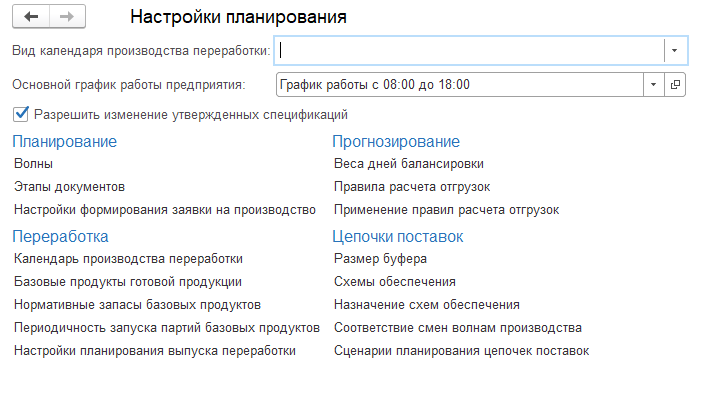Viewport: 722px width, 400px height.
Task: Open "Базовые продукты готовой продукции" link
Action: click(x=128, y=282)
